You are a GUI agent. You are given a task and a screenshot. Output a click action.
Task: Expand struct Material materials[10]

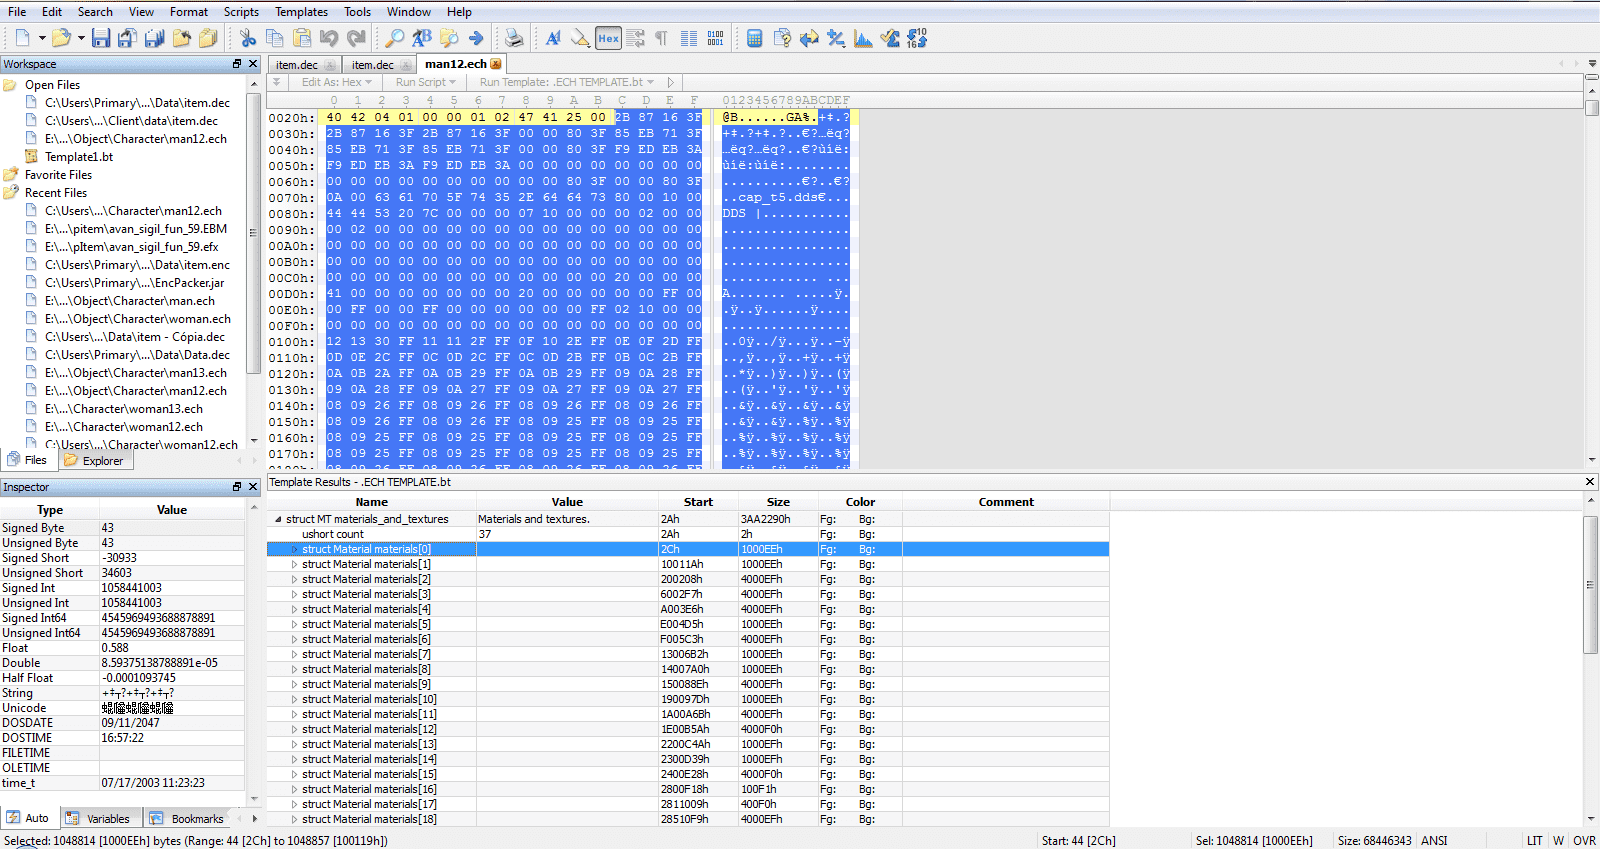tap(294, 699)
